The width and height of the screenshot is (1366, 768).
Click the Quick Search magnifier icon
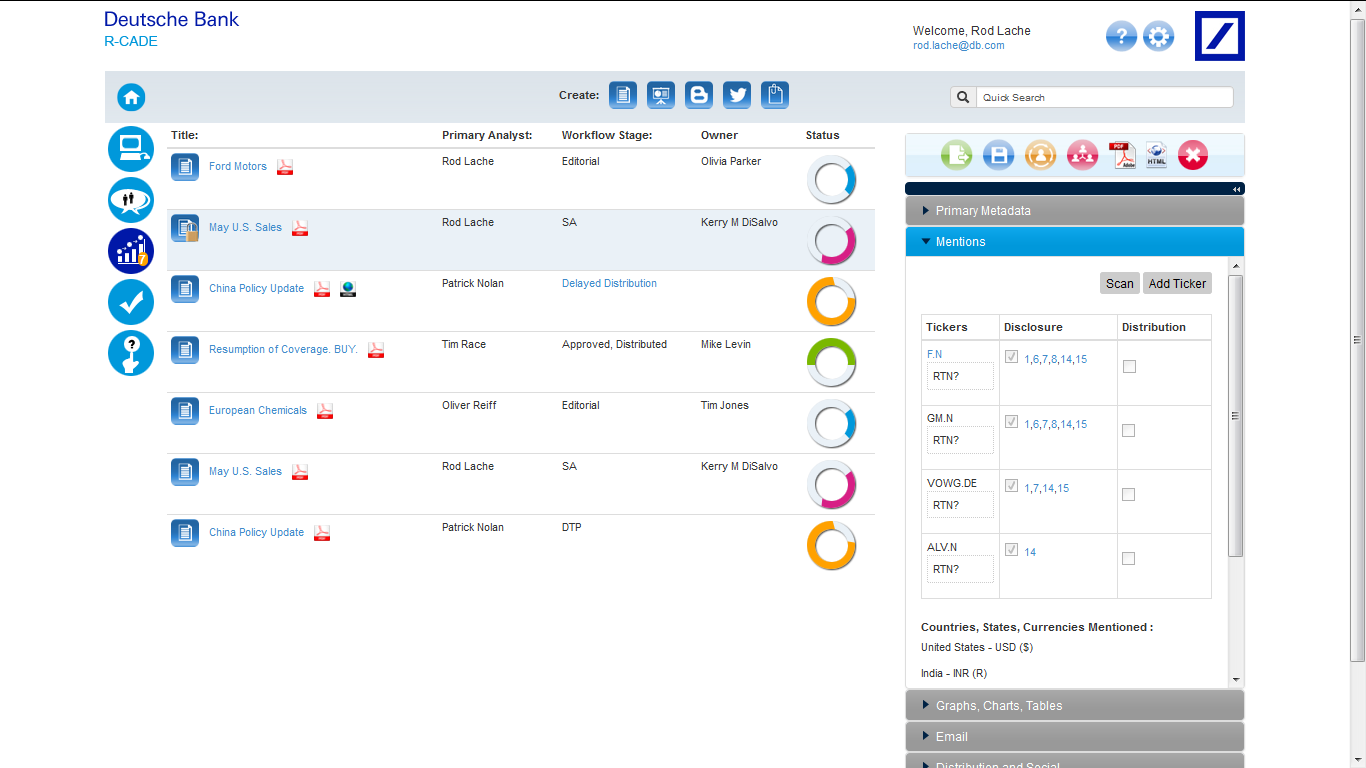click(x=963, y=97)
